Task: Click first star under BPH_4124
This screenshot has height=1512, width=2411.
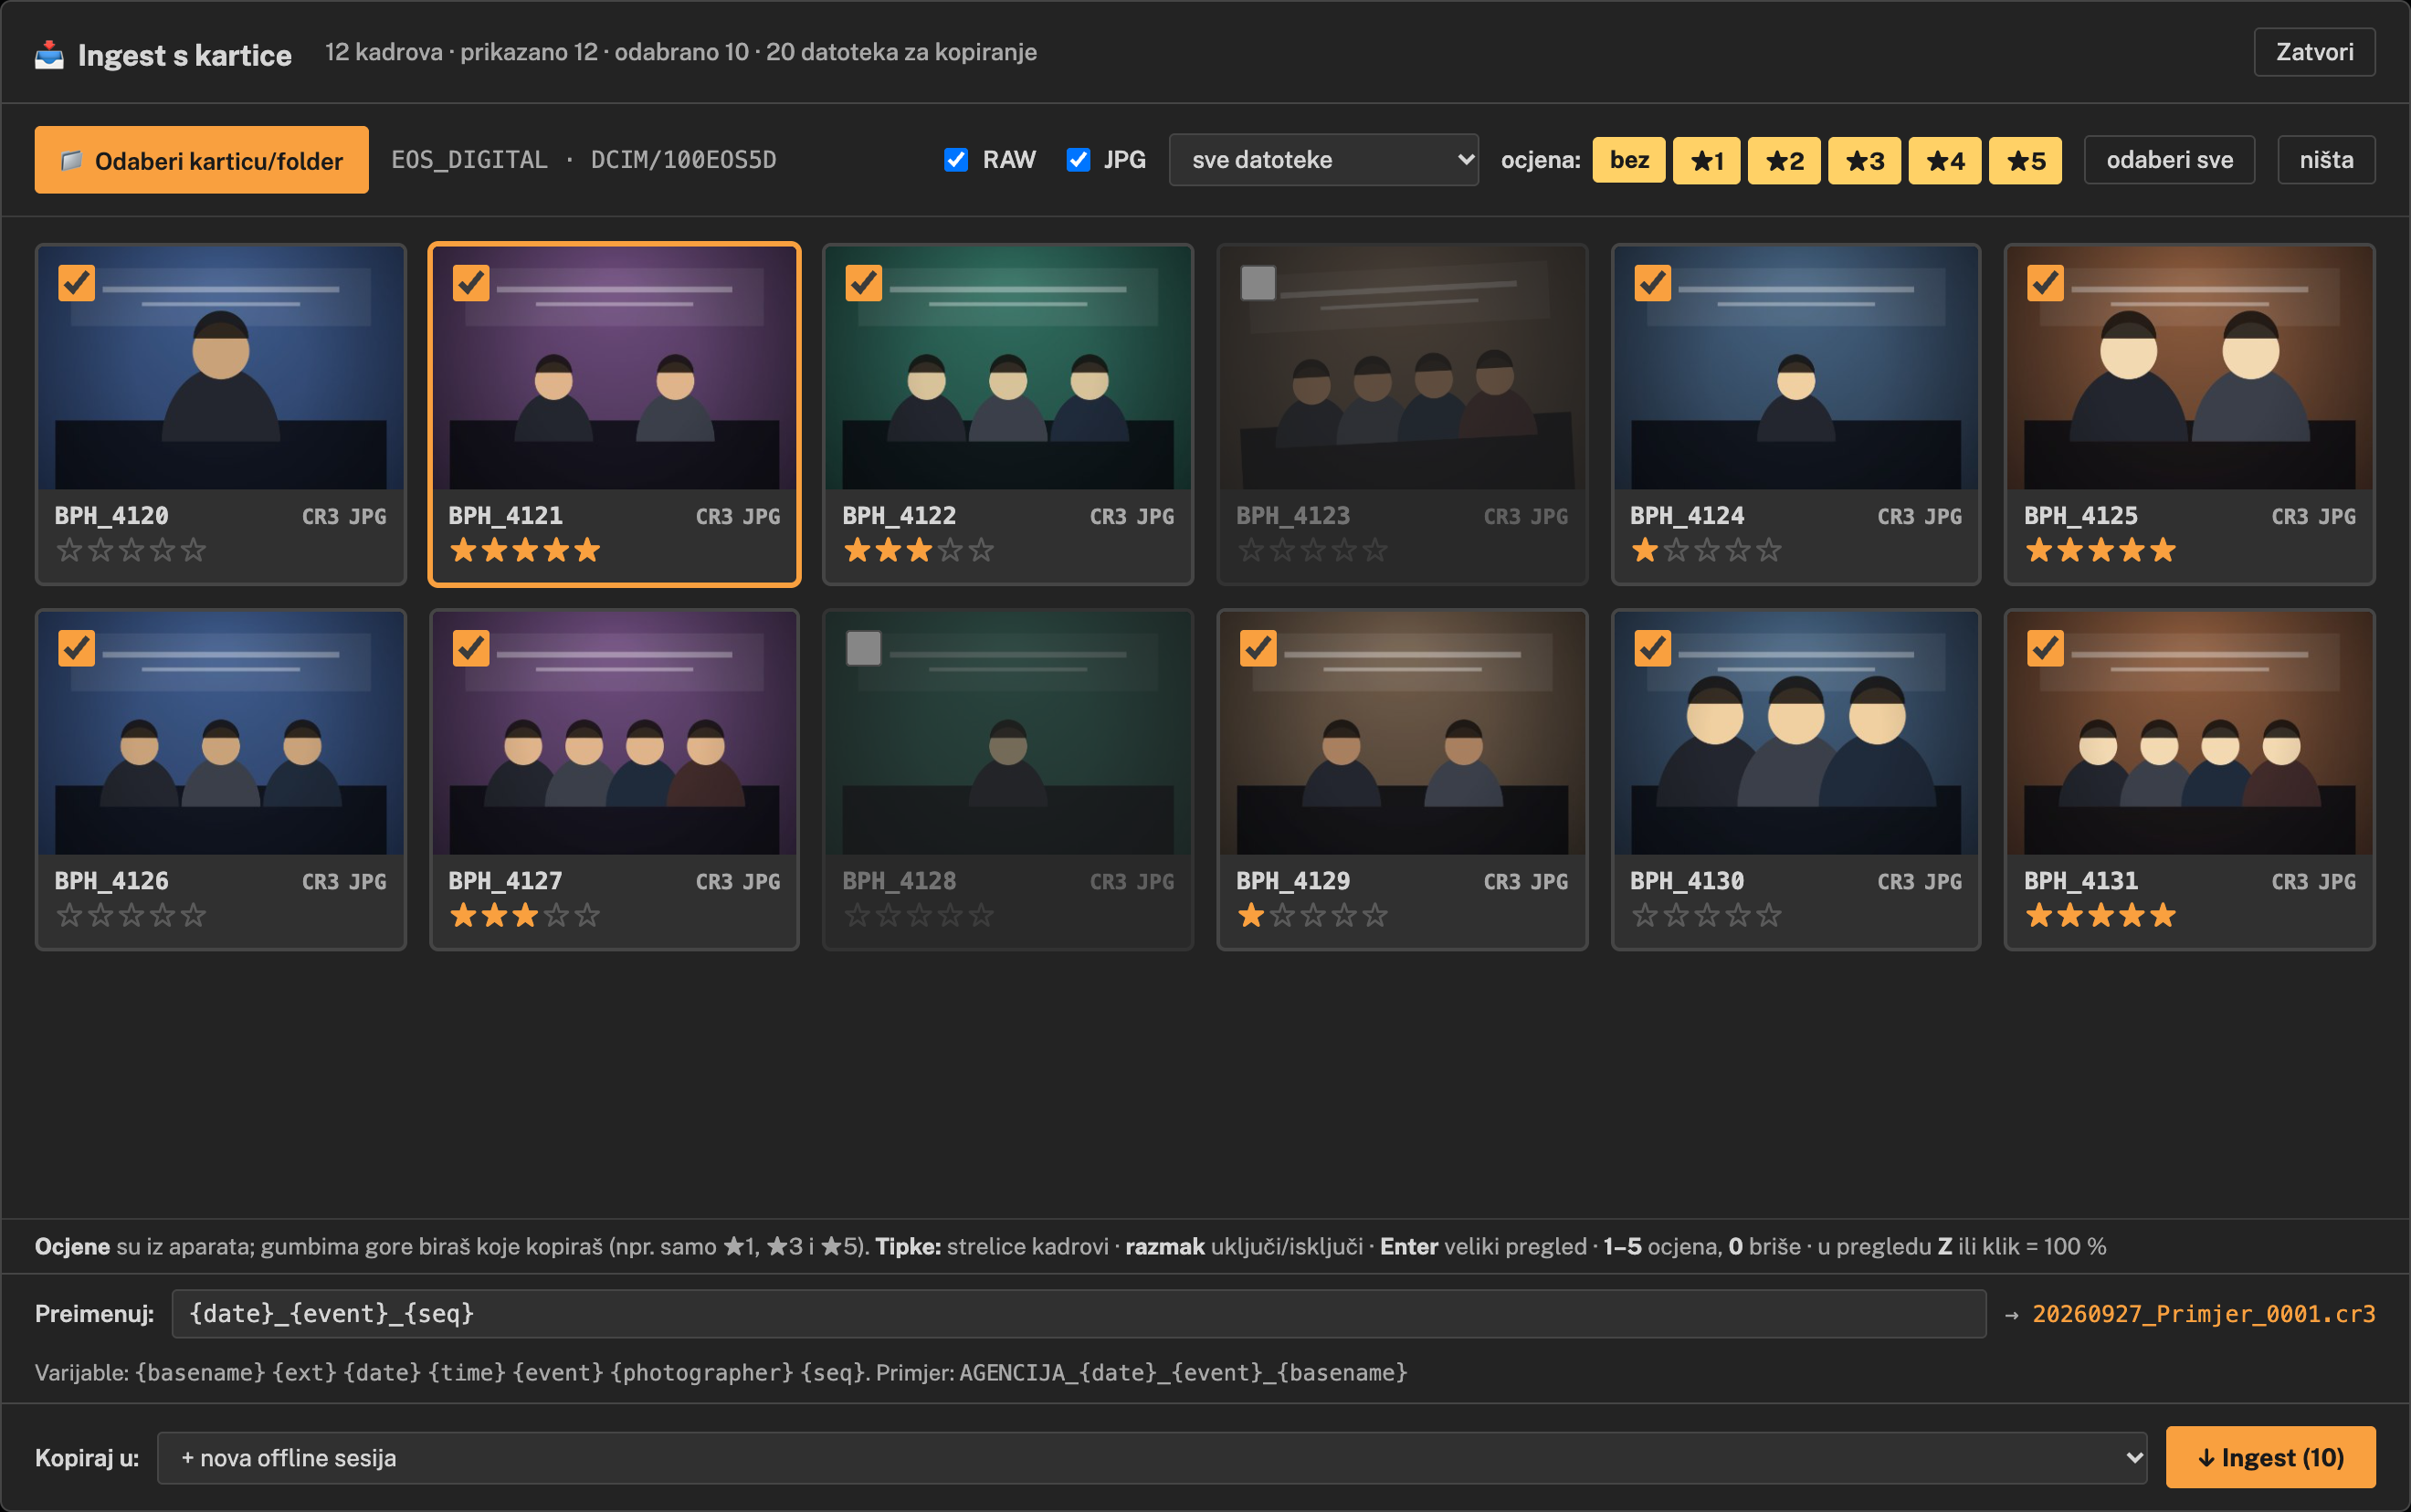Action: pyautogui.click(x=1645, y=550)
